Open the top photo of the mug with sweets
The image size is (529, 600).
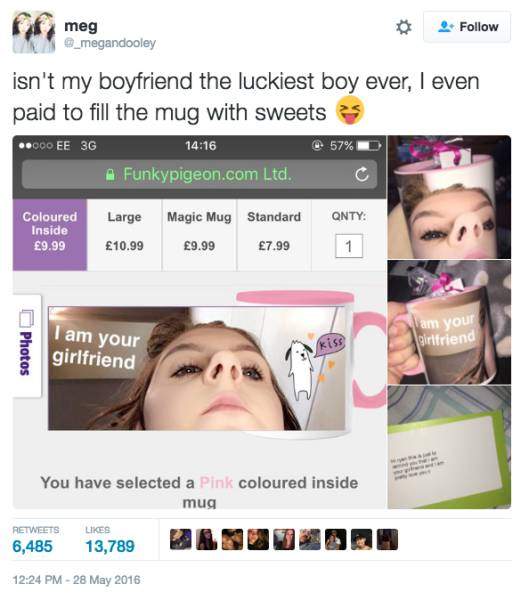click(449, 197)
